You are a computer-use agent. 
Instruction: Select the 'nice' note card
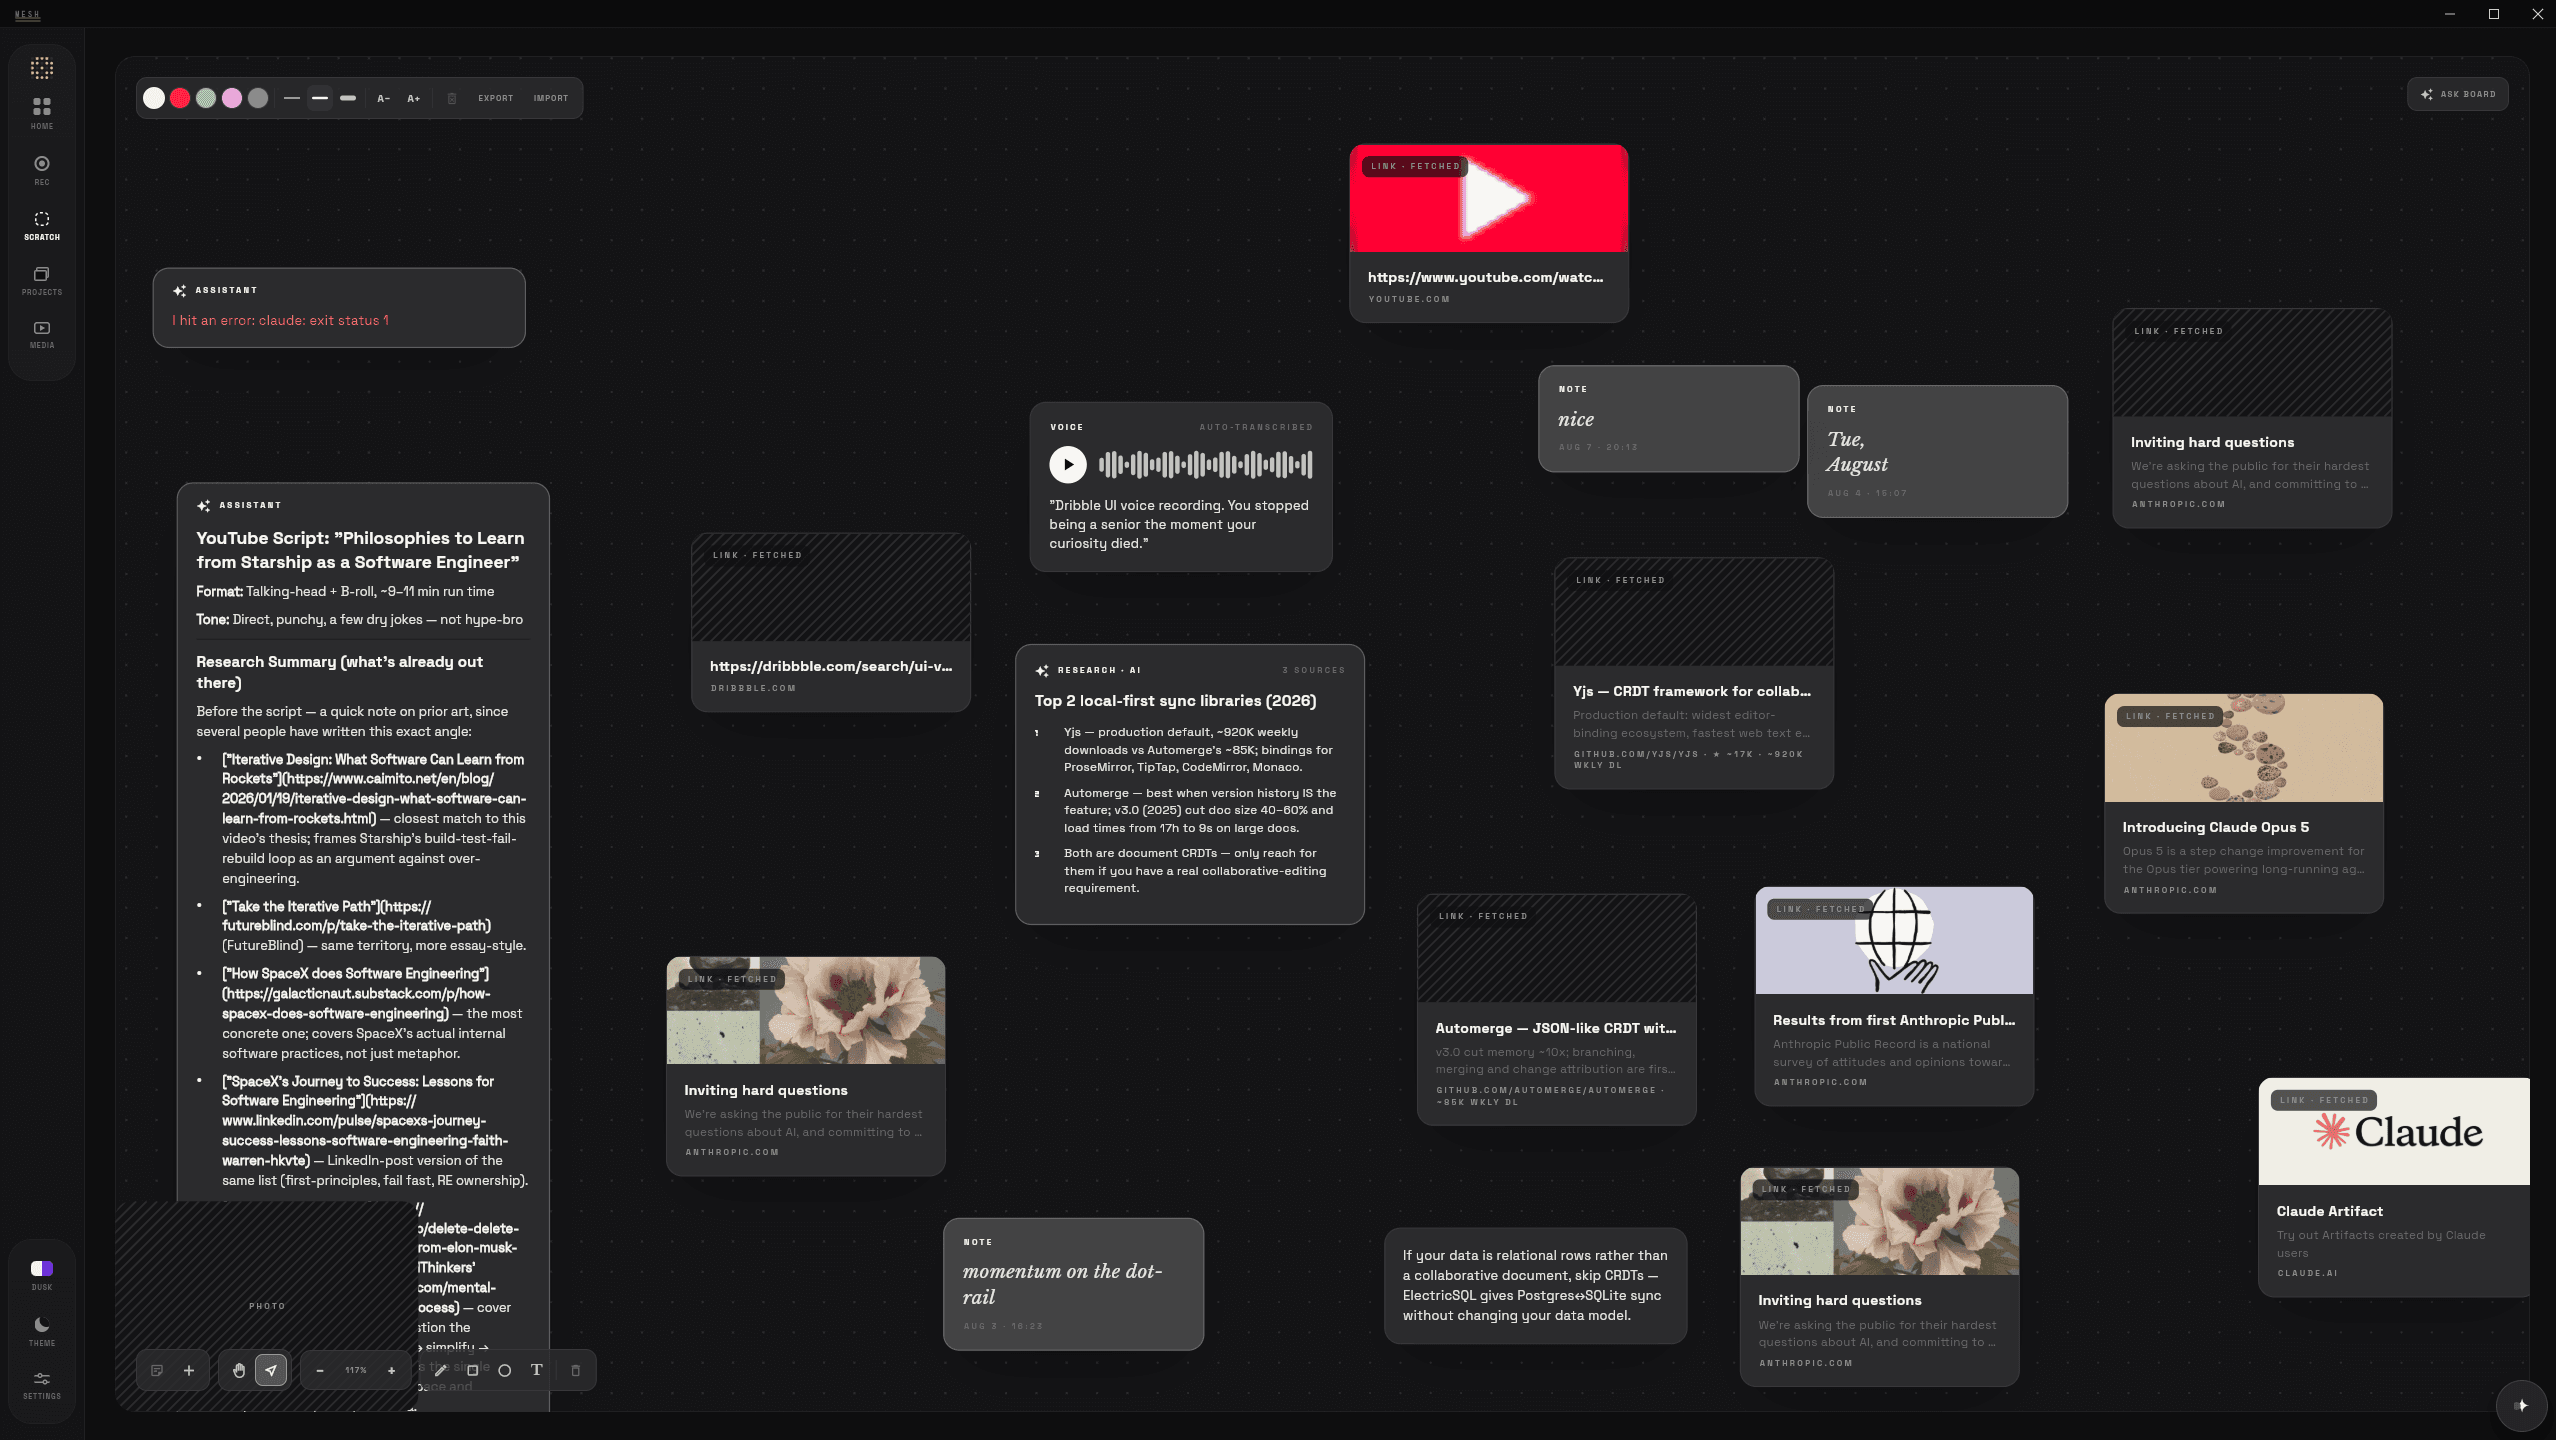click(1669, 419)
